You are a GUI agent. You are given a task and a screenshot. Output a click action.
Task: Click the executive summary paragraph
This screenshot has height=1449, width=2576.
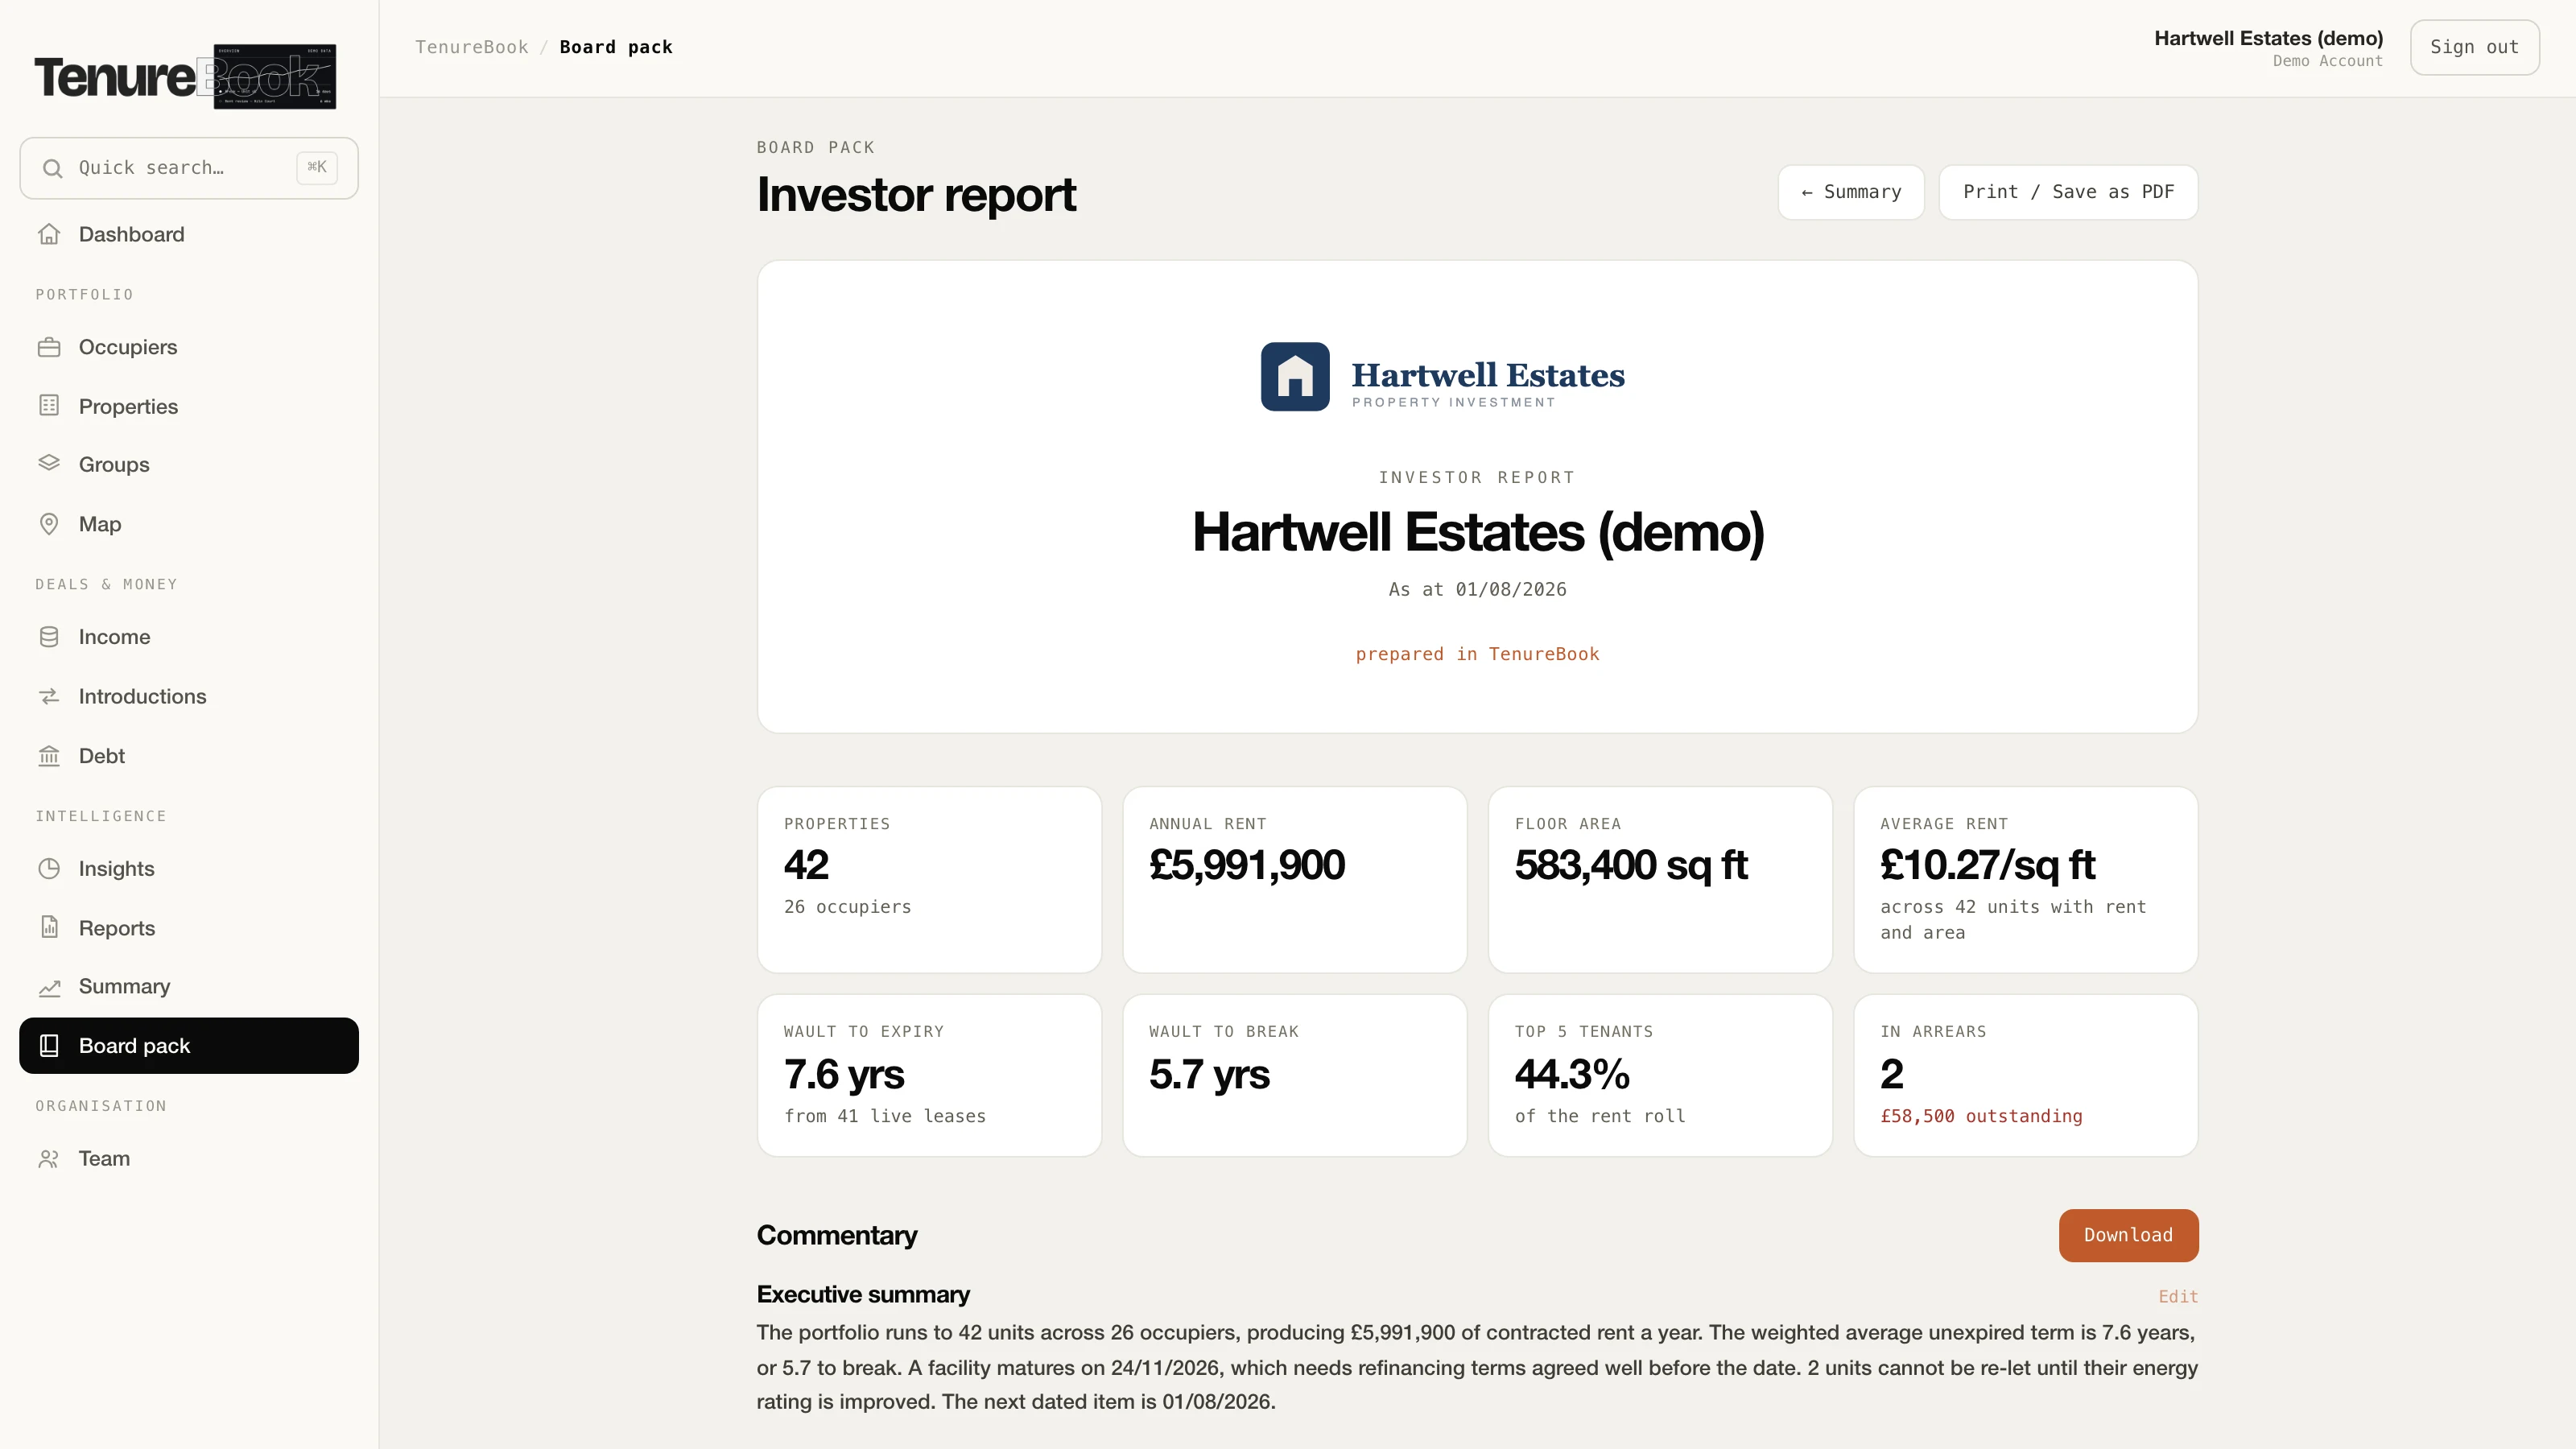(x=1477, y=1367)
